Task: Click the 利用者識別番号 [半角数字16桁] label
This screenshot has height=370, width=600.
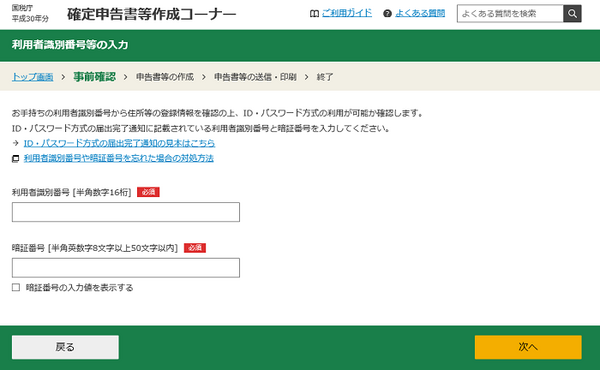Action: tap(72, 192)
